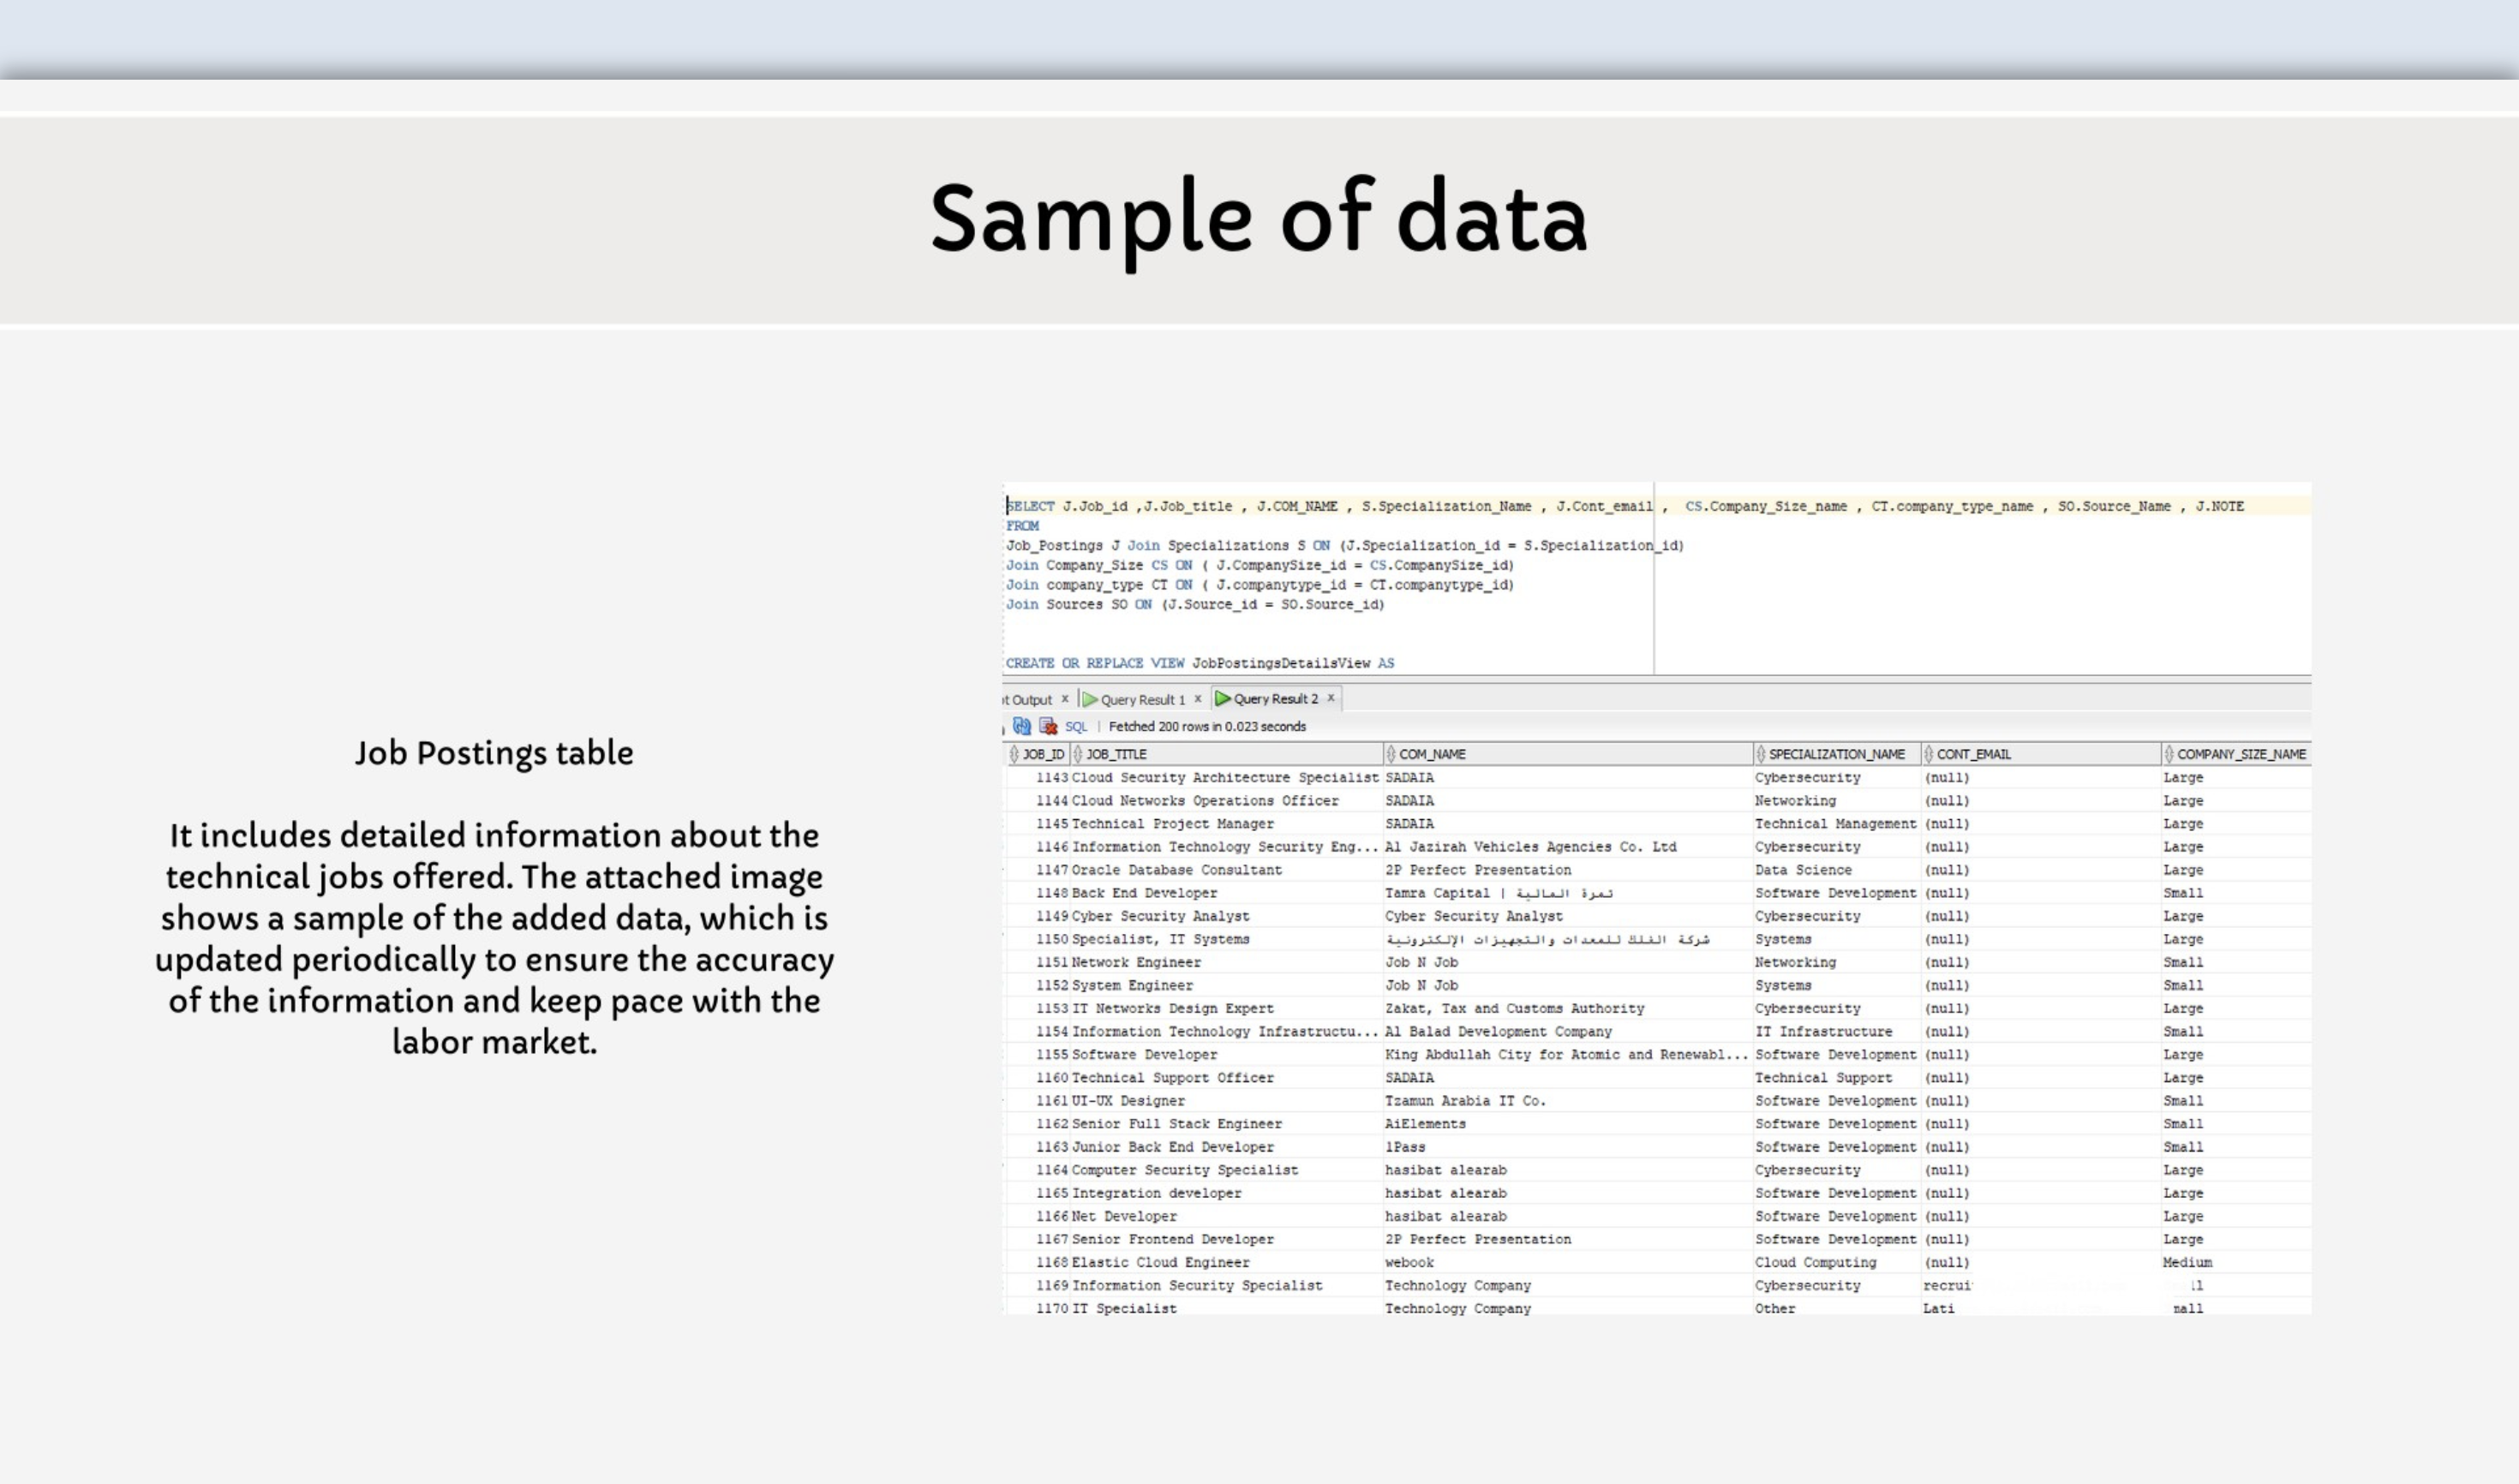Select the 'Data Science' specialization cell
This screenshot has width=2519, height=1484.
coord(1837,870)
